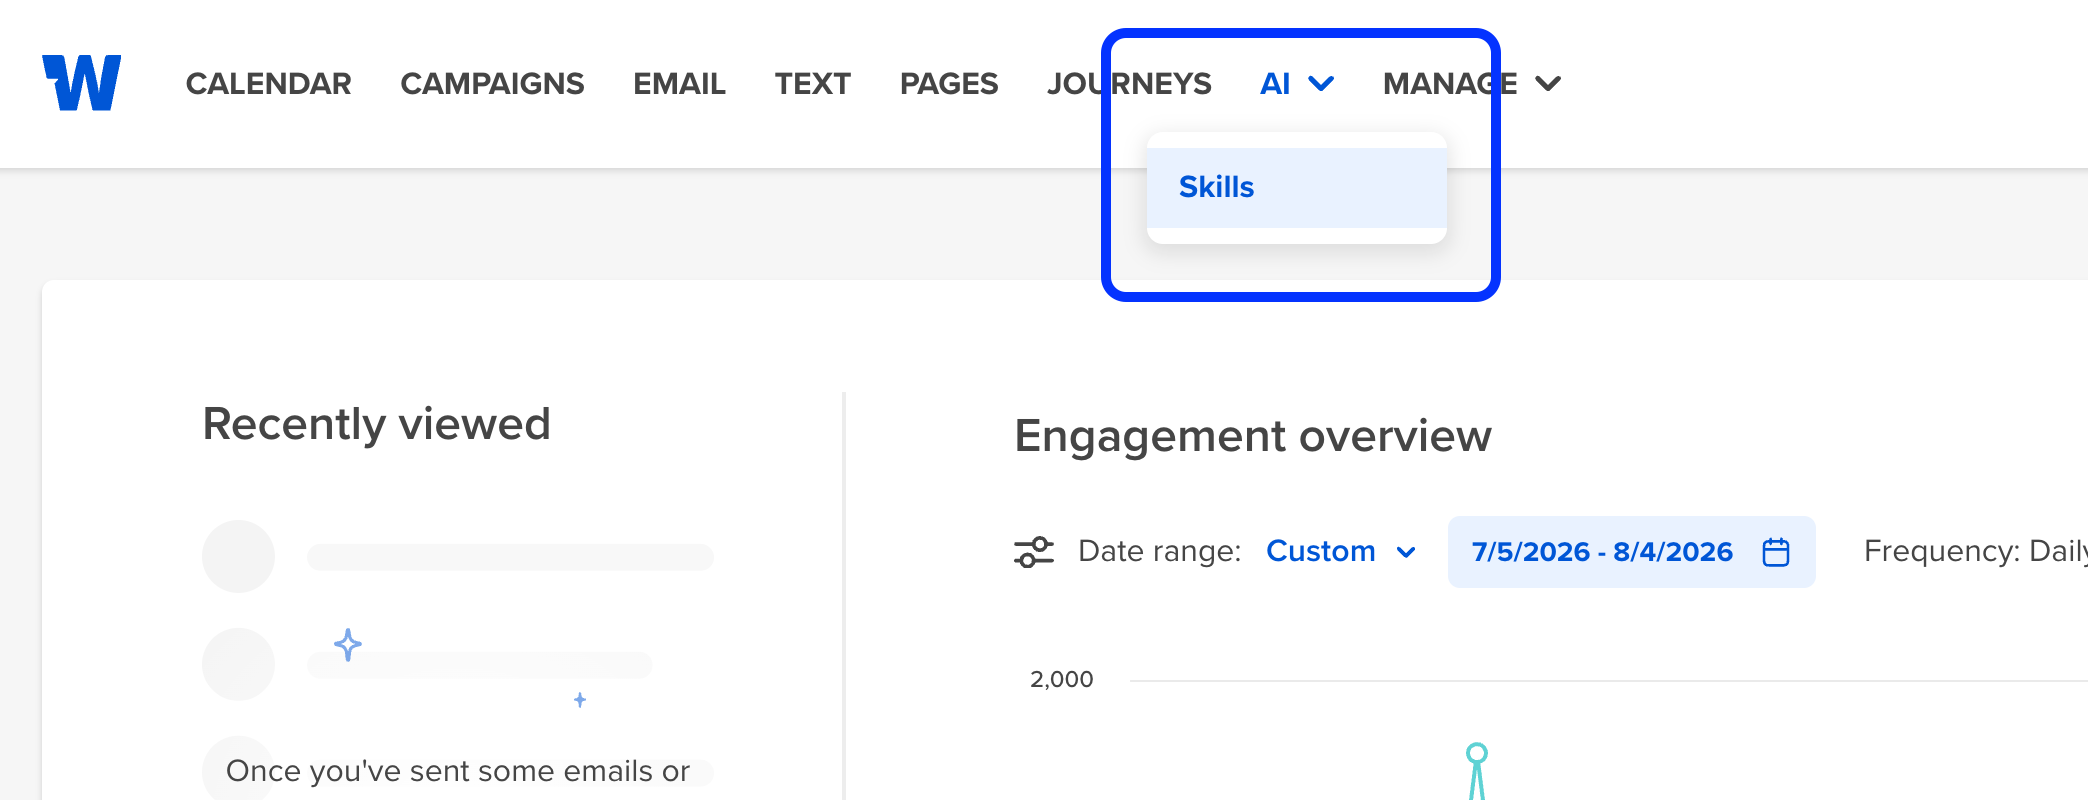The width and height of the screenshot is (2088, 800).
Task: Expand the MANAGE menu chevron
Action: coord(1548,84)
